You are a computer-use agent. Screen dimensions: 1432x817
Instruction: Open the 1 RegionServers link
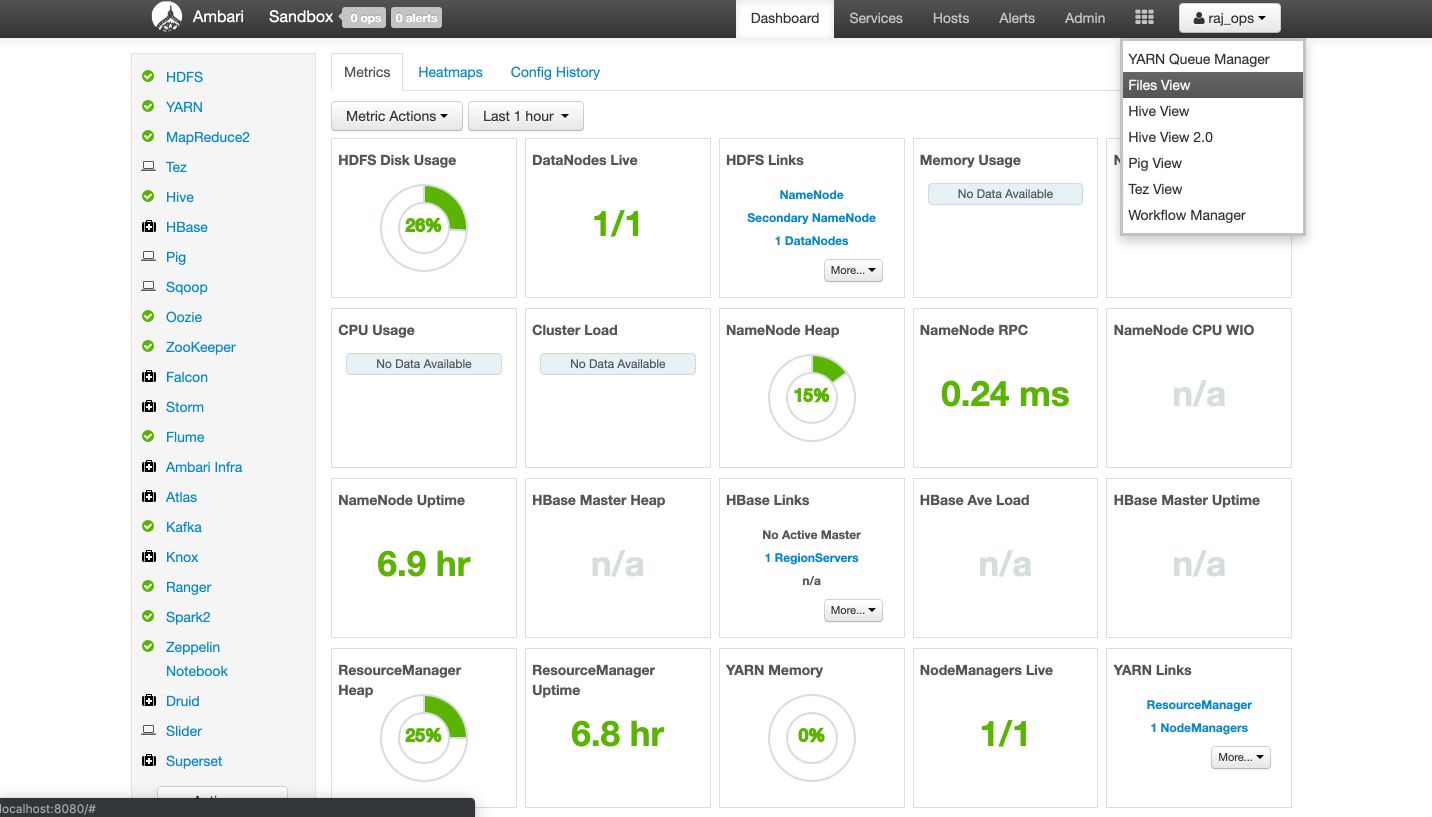pos(811,558)
